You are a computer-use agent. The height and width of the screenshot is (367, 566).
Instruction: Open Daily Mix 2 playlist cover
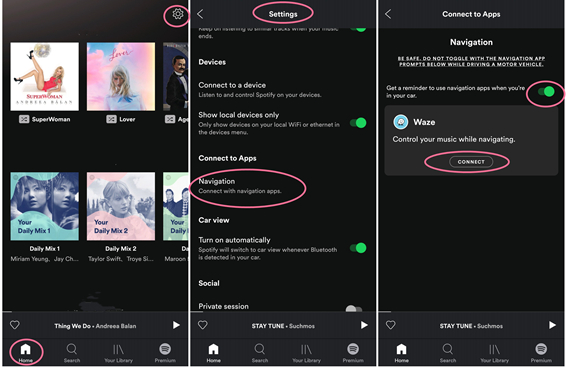121,206
